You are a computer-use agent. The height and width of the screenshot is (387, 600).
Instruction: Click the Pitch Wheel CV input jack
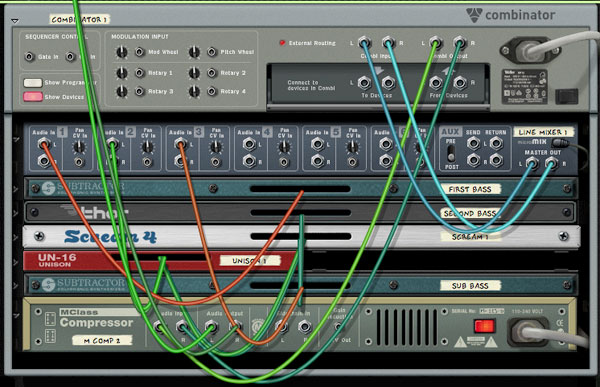(x=212, y=52)
